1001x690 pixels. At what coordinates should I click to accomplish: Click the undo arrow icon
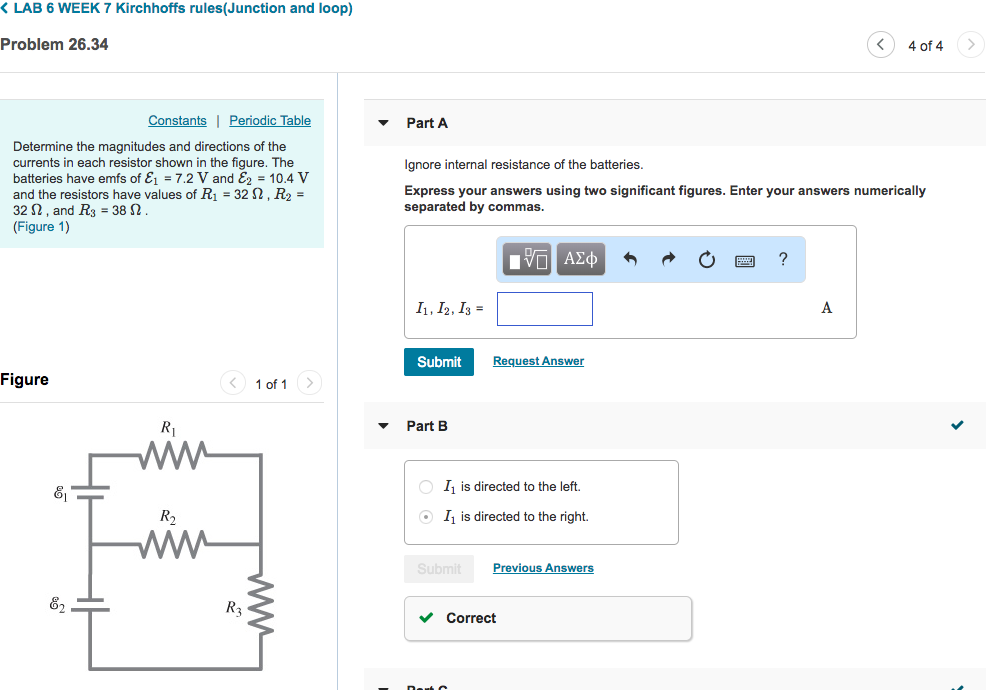(630, 259)
